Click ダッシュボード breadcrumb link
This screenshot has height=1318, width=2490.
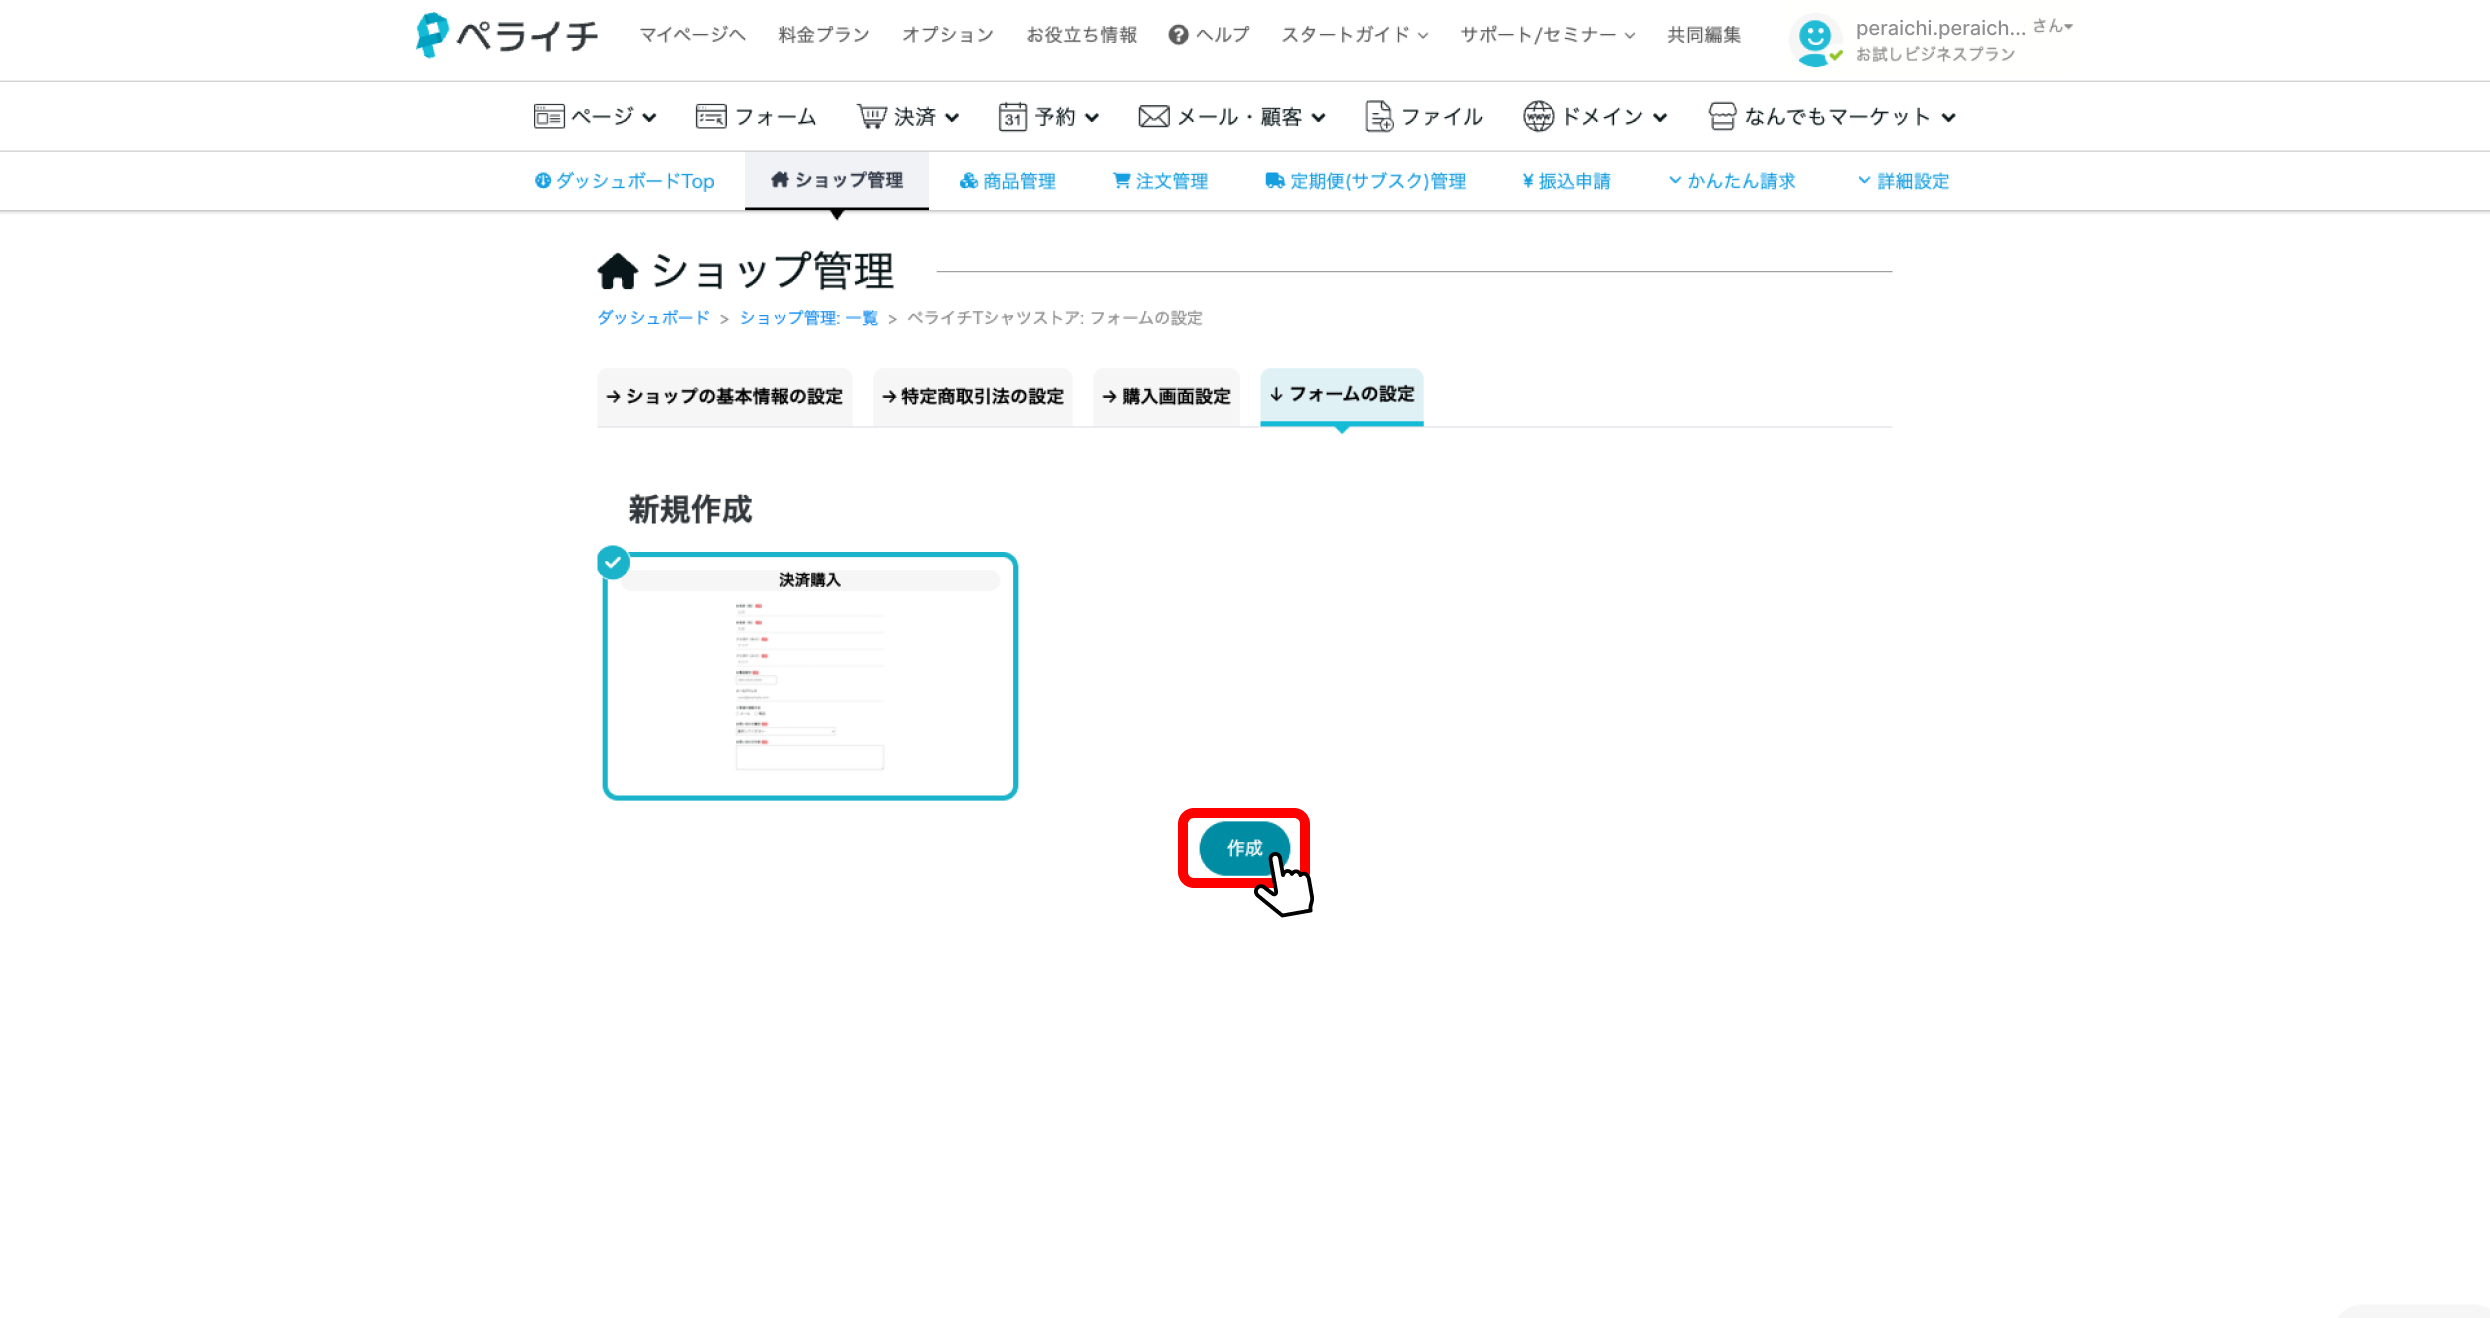point(654,318)
